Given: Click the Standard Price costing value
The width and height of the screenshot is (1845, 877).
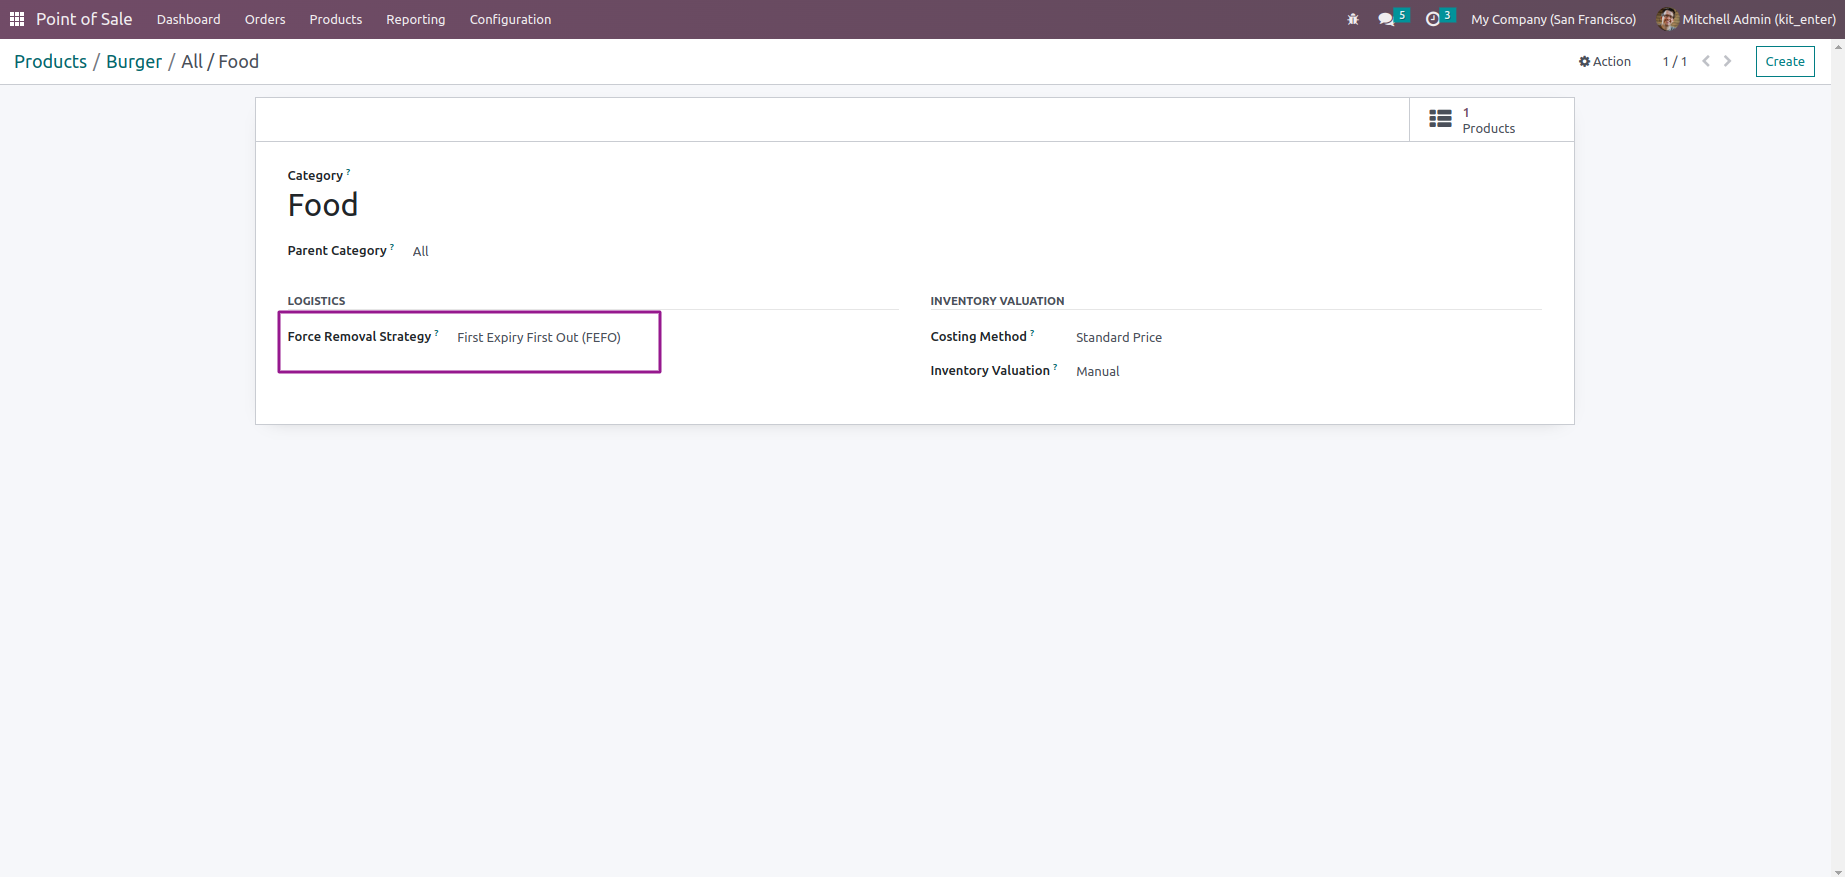Looking at the screenshot, I should (1119, 337).
